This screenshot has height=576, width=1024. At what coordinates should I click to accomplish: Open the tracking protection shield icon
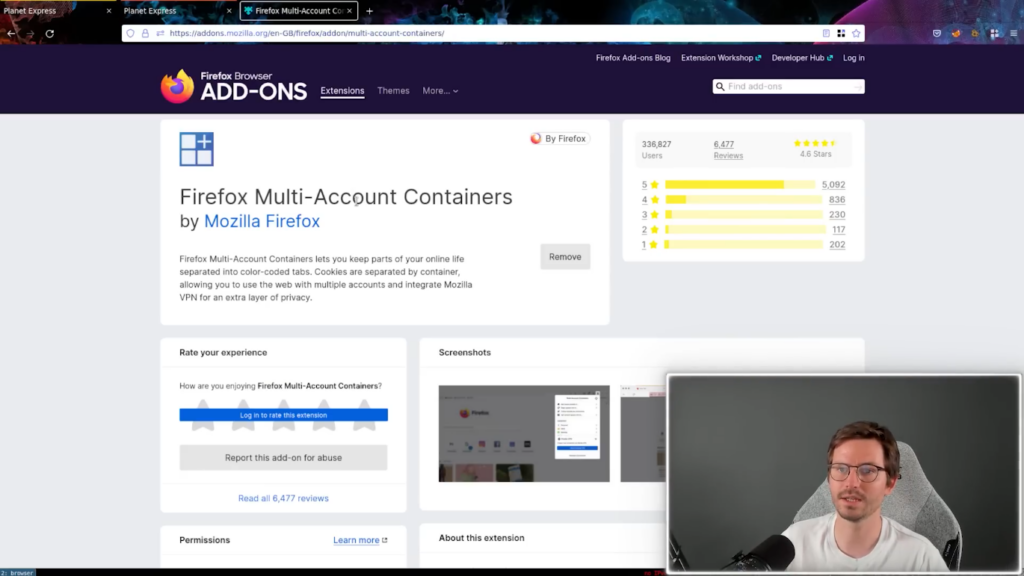pos(131,33)
